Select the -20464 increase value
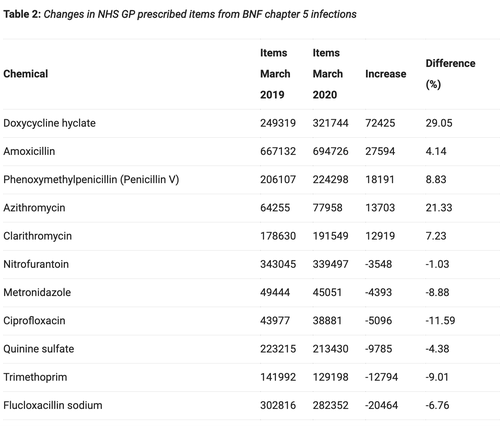This screenshot has height=426, width=500. 381,405
